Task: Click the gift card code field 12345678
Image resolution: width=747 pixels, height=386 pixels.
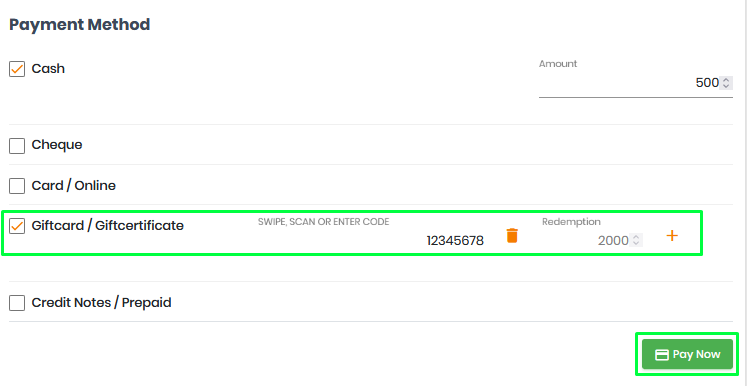Action: pyautogui.click(x=371, y=241)
